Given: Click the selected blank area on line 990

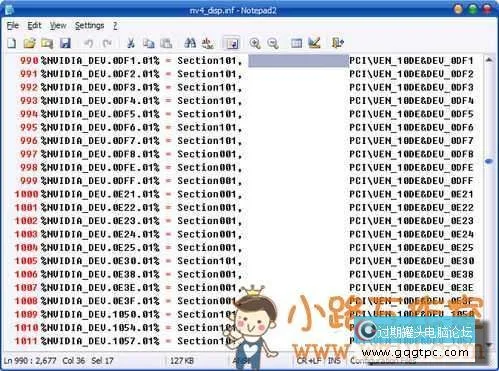Looking at the screenshot, I should [x=298, y=61].
